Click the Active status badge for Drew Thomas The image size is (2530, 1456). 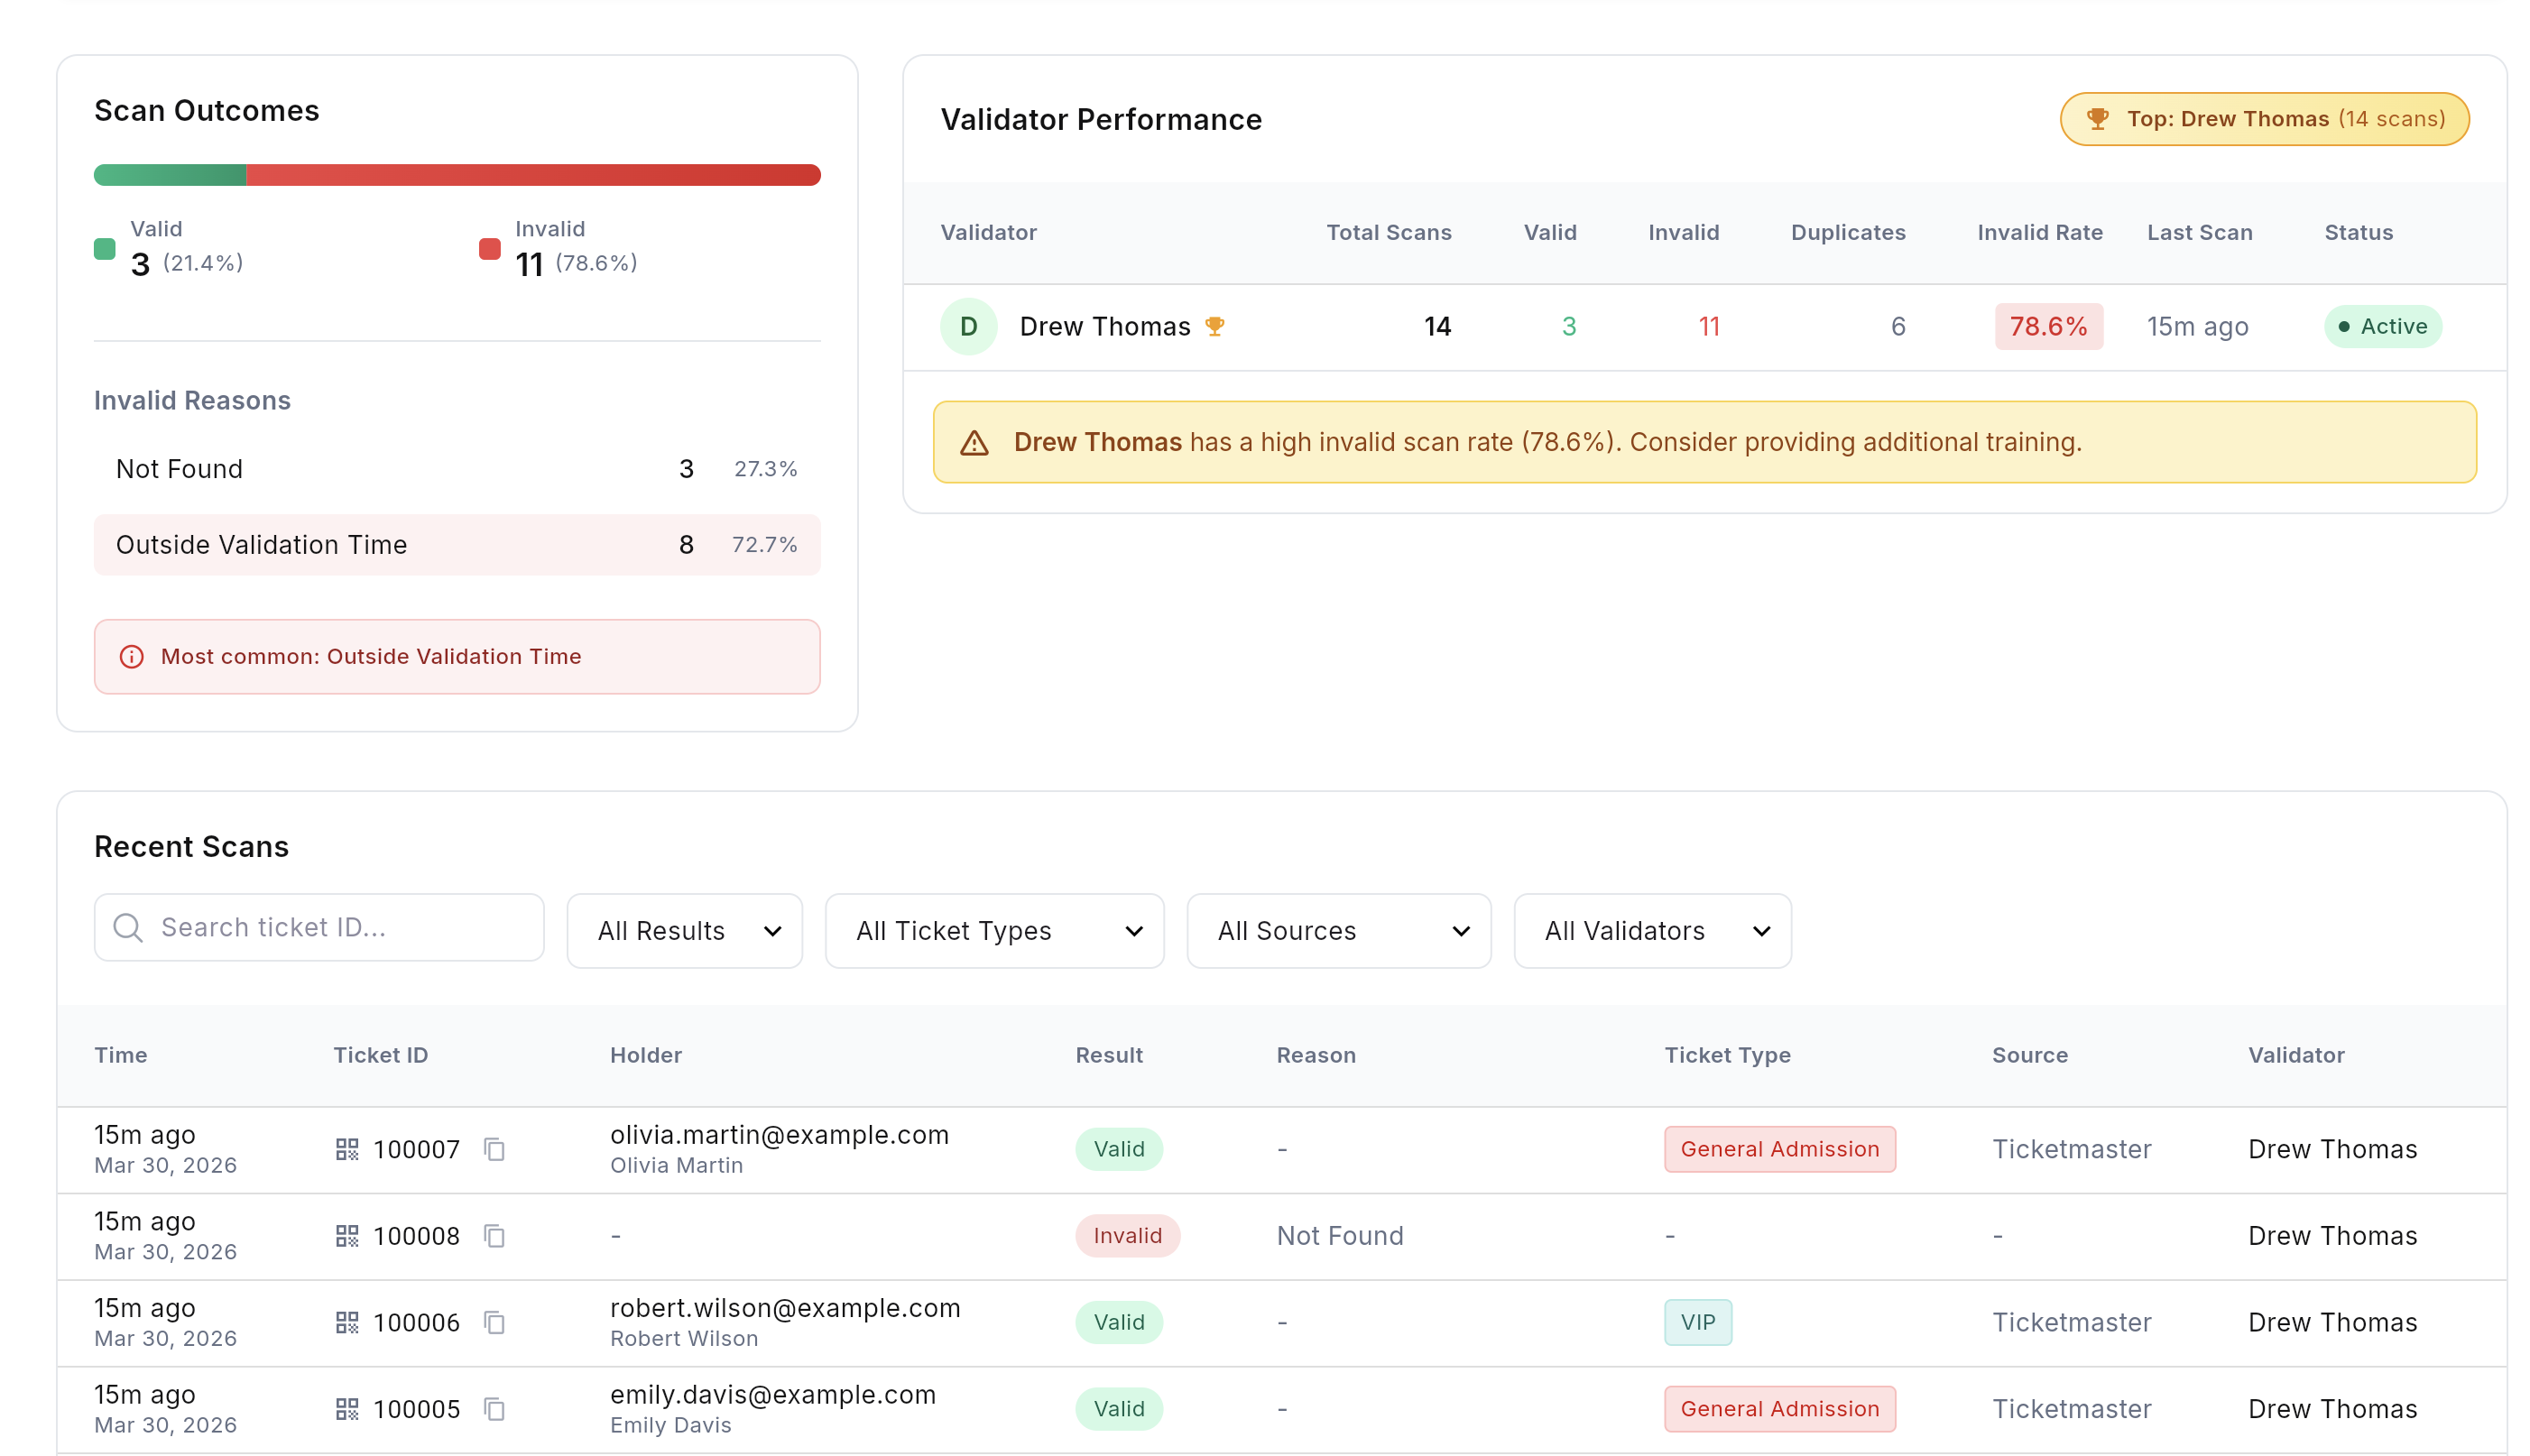[x=2382, y=325]
